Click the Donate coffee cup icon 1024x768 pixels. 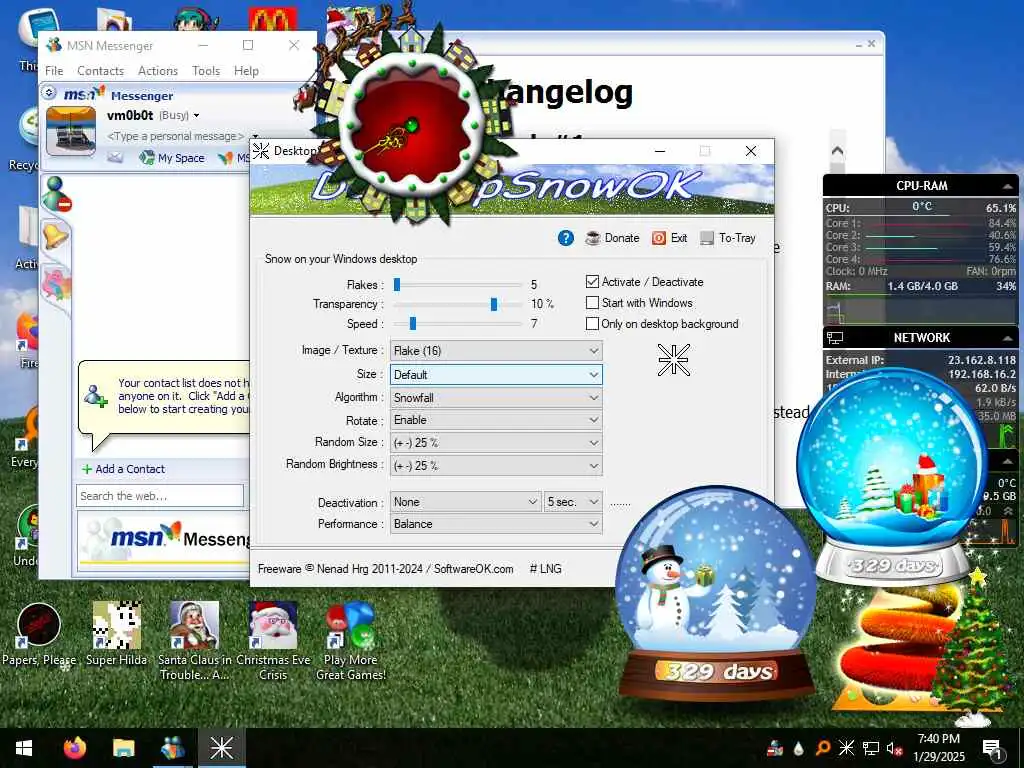592,238
